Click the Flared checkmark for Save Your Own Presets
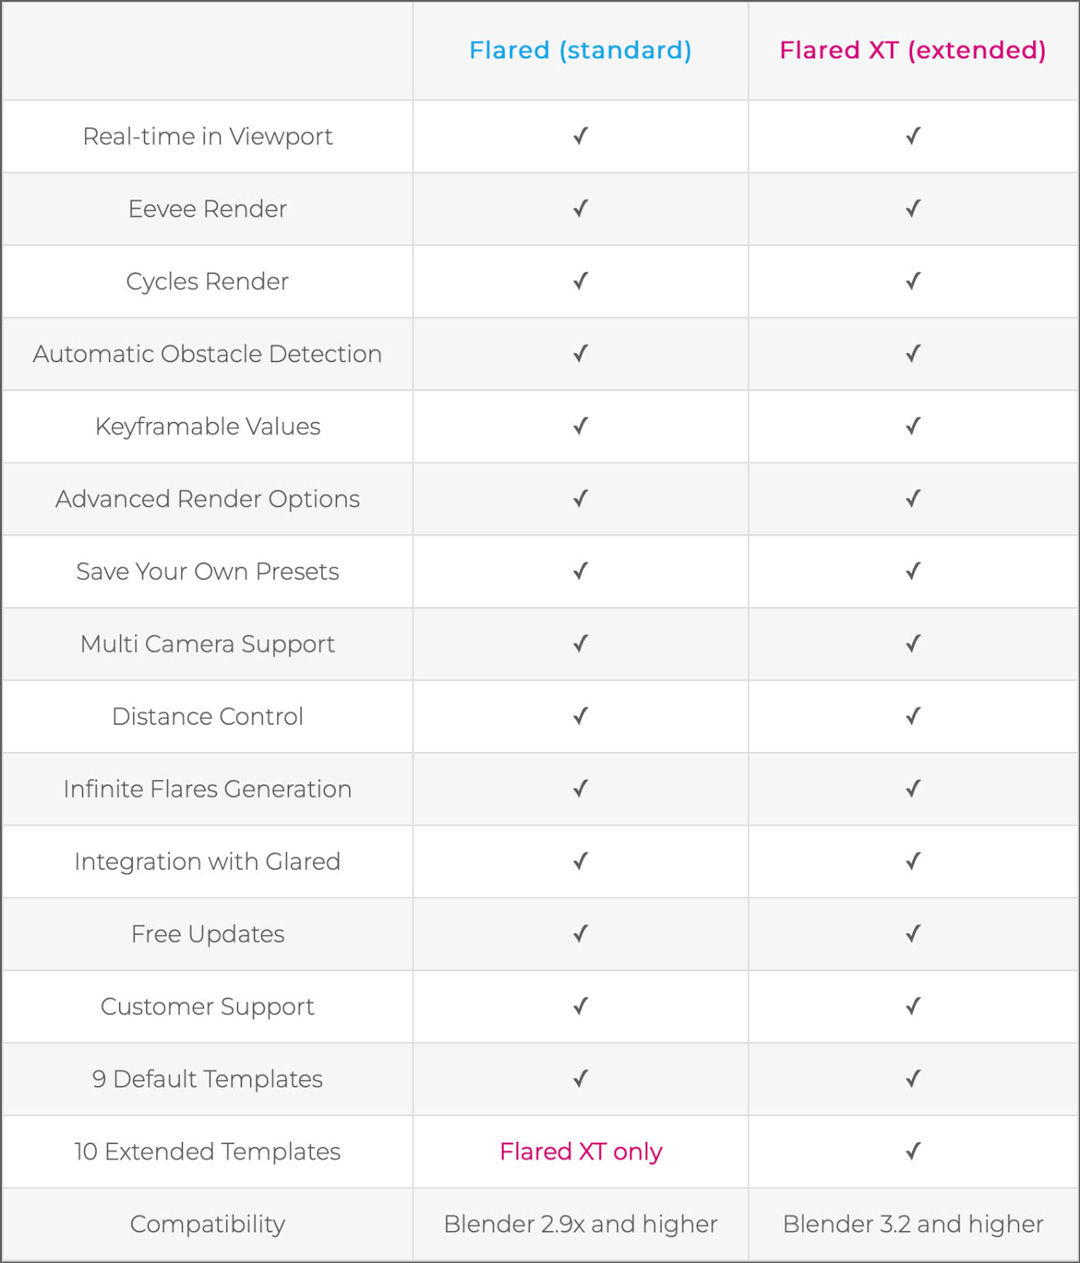This screenshot has width=1080, height=1263. [580, 571]
